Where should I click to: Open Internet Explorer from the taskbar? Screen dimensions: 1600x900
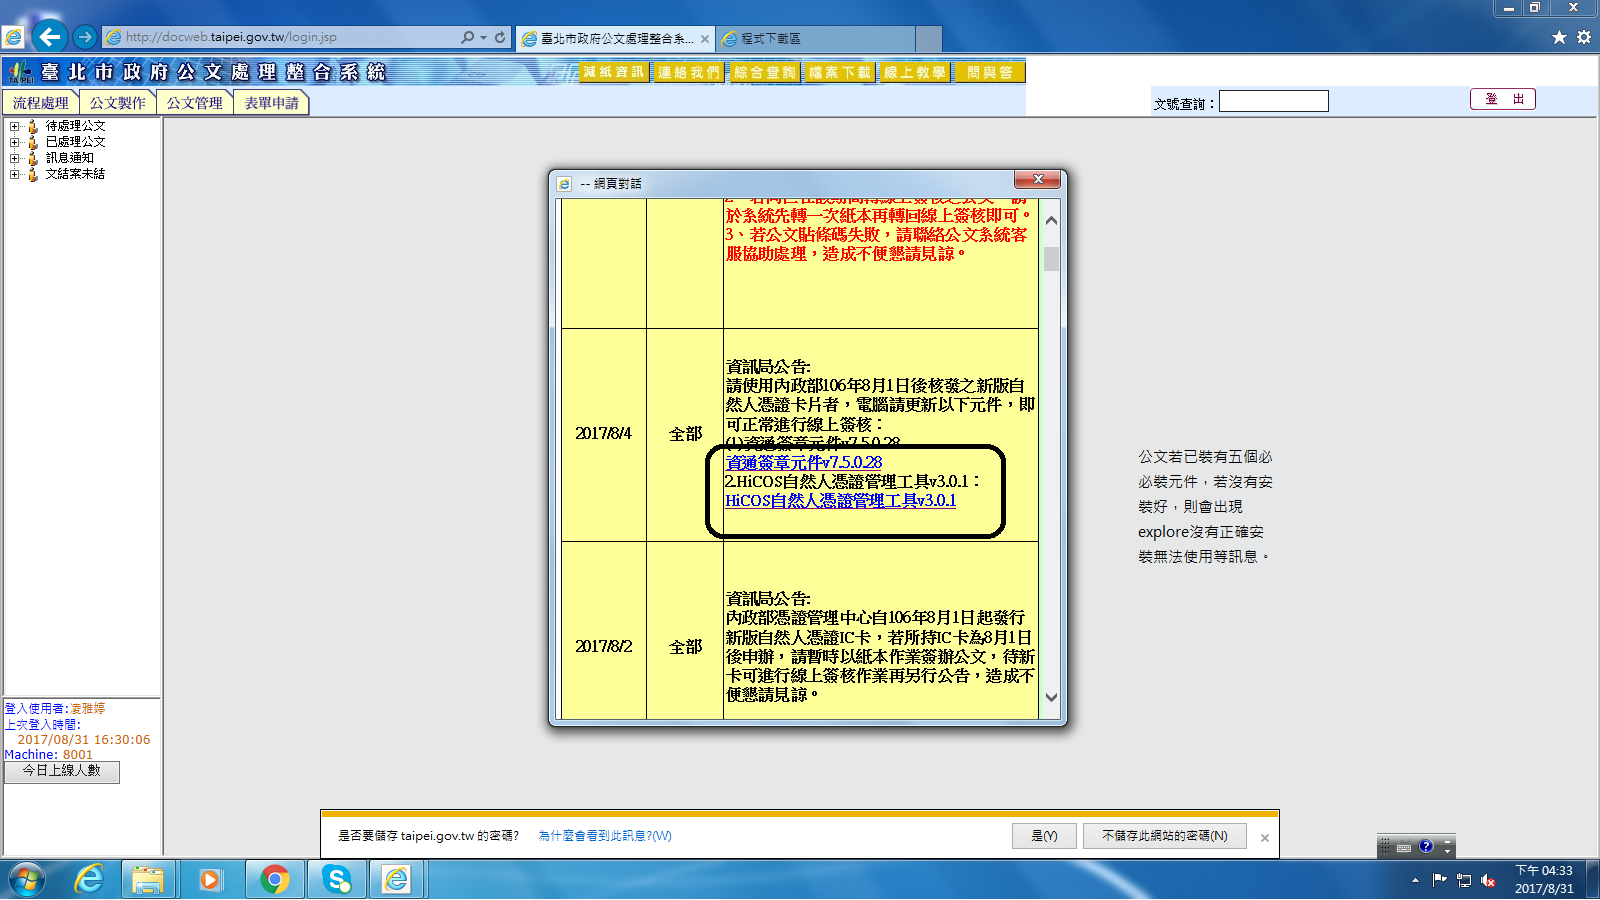[89, 880]
